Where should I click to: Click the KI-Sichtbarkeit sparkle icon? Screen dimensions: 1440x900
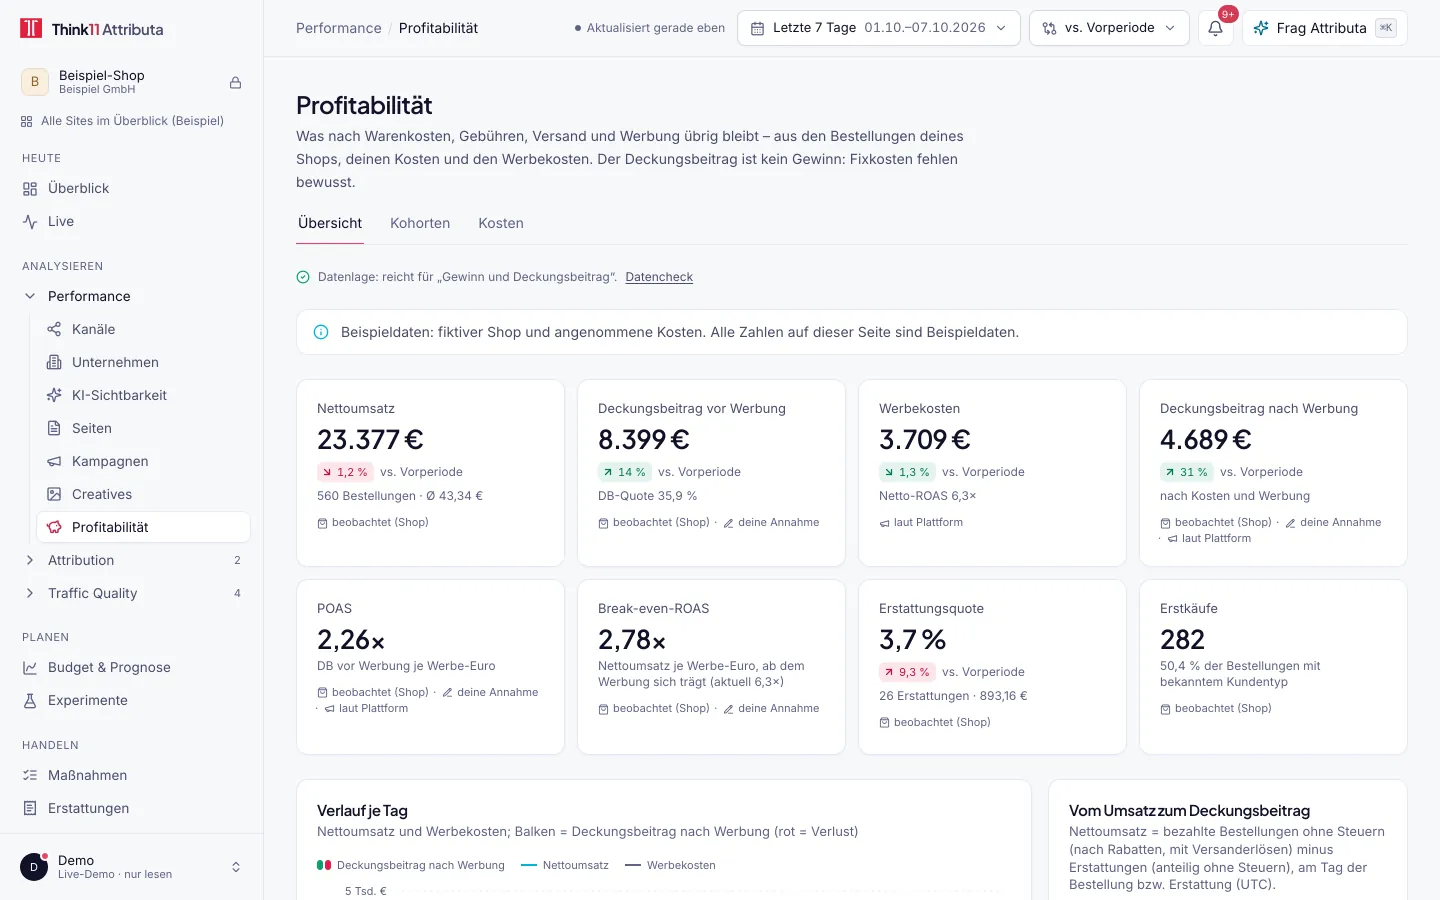pyautogui.click(x=54, y=395)
